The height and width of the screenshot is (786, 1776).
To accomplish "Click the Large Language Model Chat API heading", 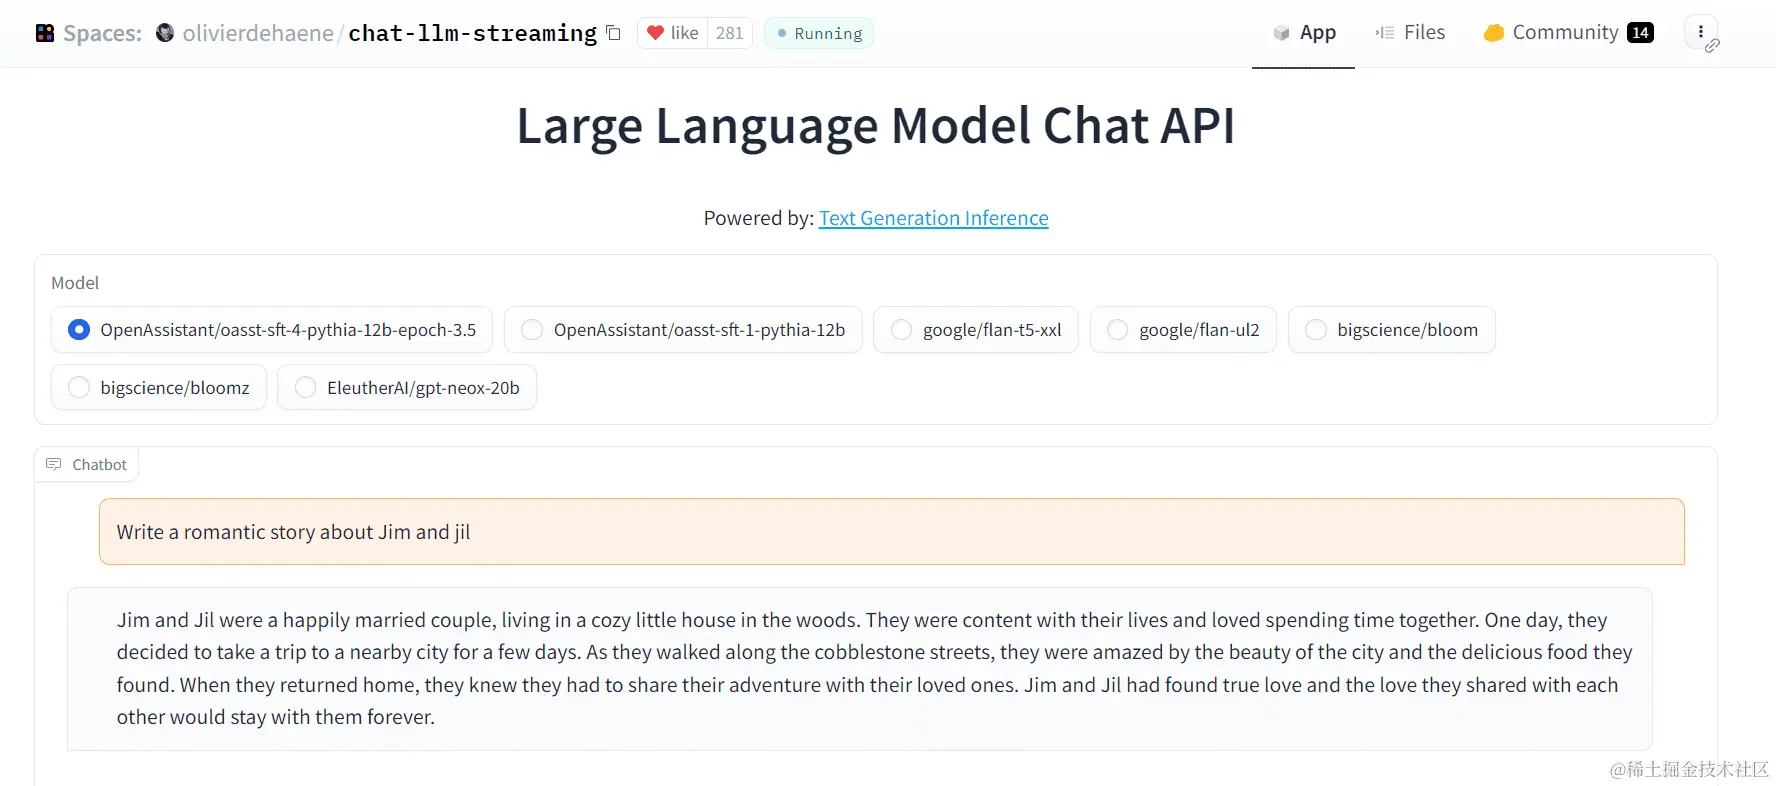I will click(876, 126).
